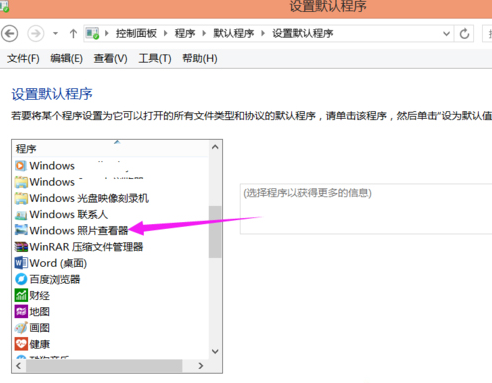Viewport: 492px width, 383px height.
Task: Select the 设置默认程序 breadcrumb
Action: (x=303, y=33)
